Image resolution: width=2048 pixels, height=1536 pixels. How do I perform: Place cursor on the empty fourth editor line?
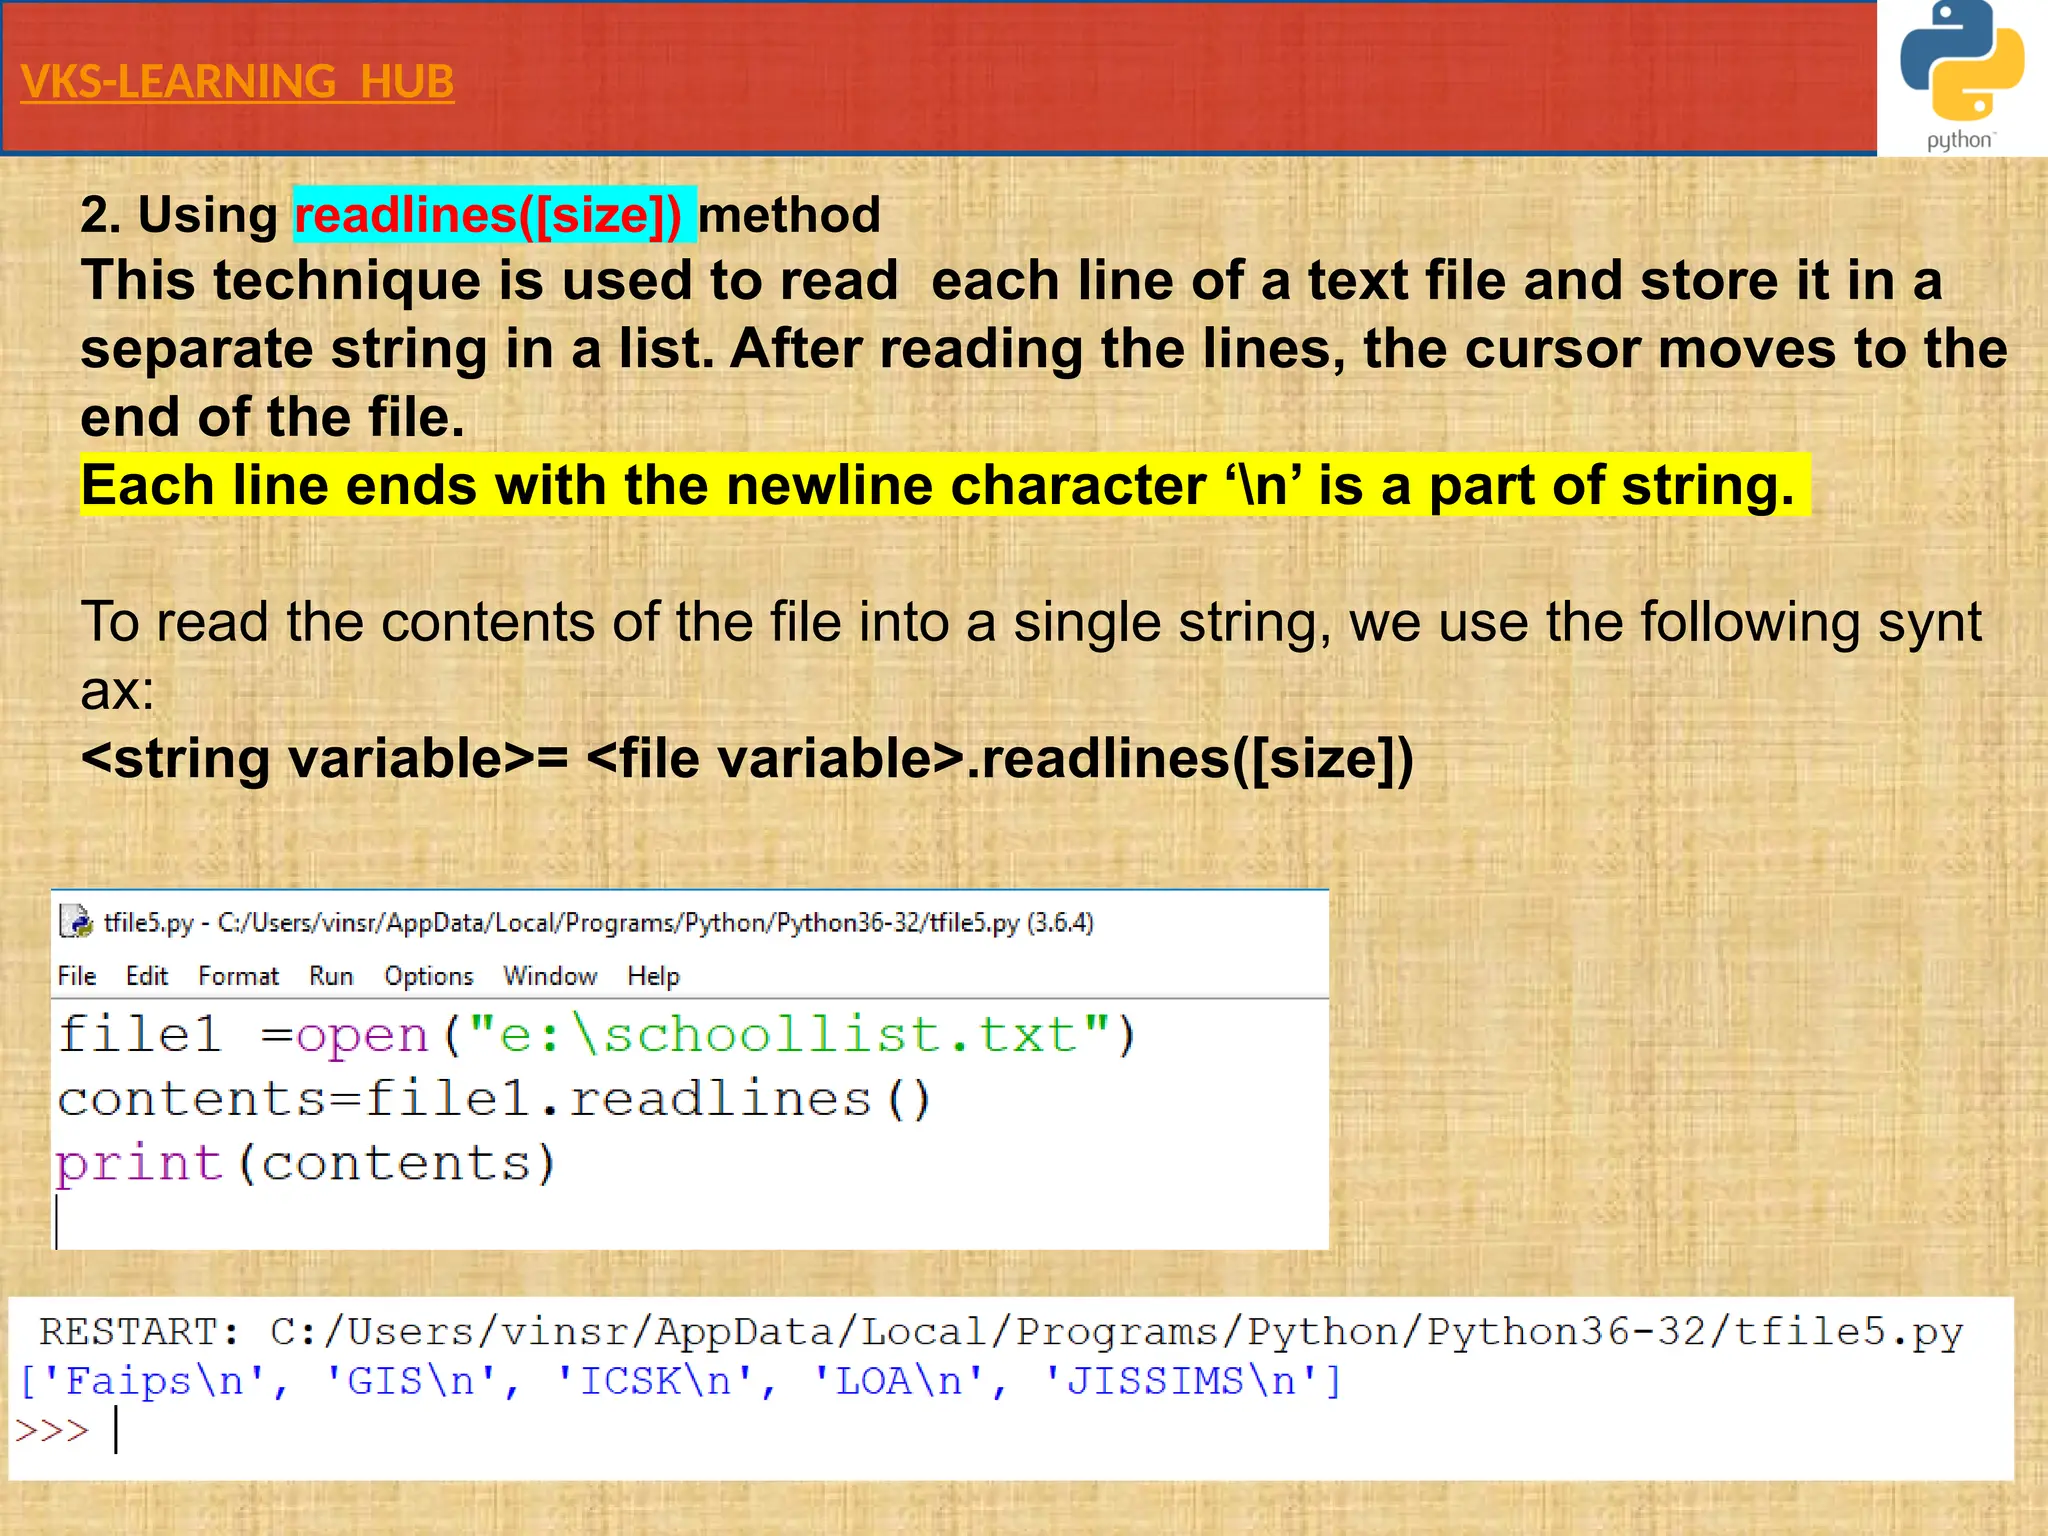click(x=690, y=1222)
